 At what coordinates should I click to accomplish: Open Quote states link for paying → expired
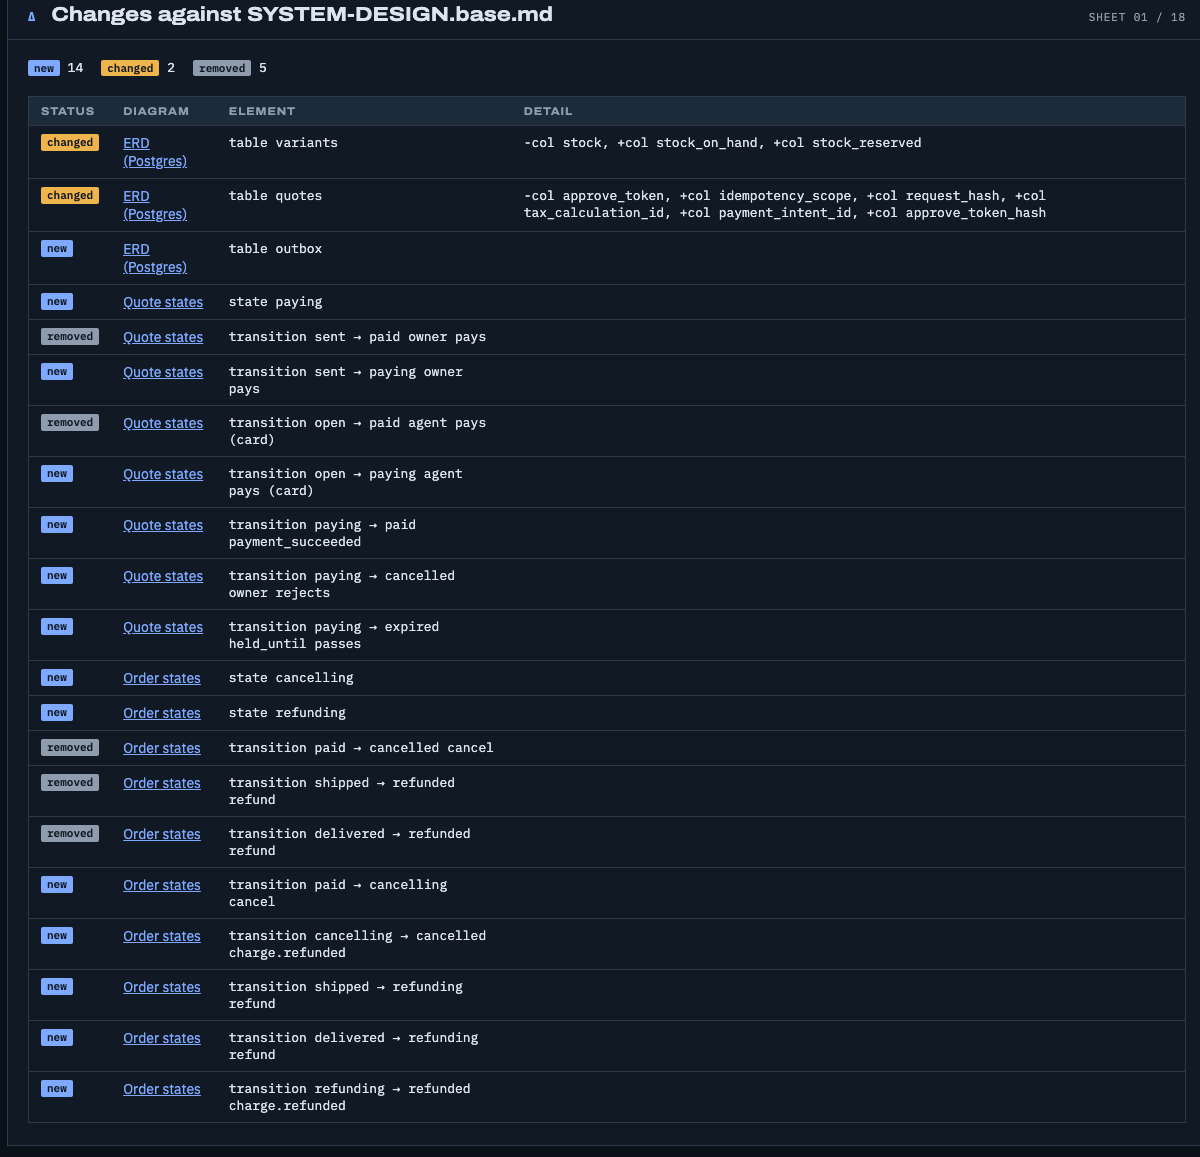[x=163, y=627]
